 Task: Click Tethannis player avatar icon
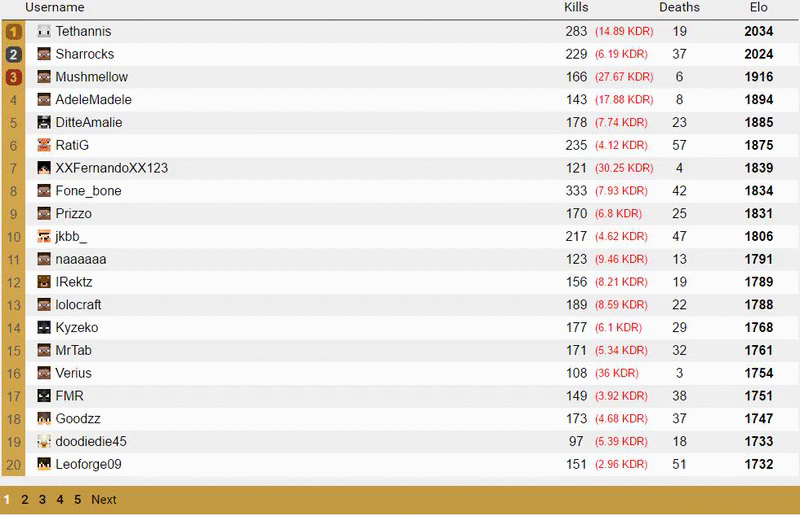coord(44,32)
